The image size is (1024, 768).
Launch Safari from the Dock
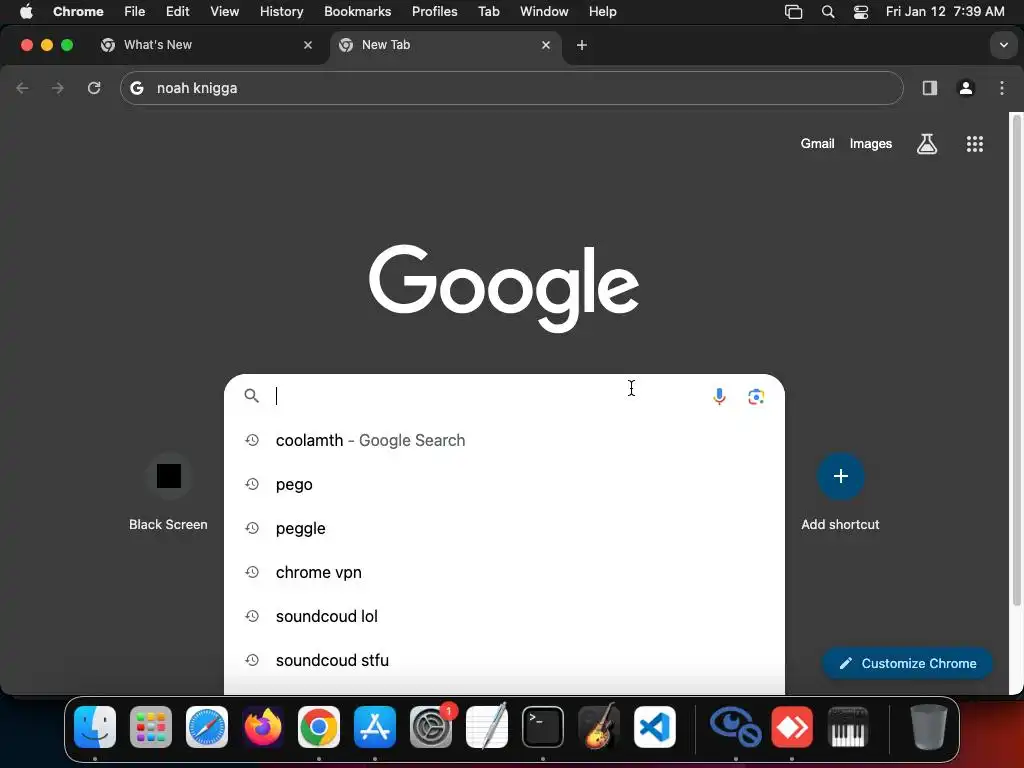(x=207, y=727)
